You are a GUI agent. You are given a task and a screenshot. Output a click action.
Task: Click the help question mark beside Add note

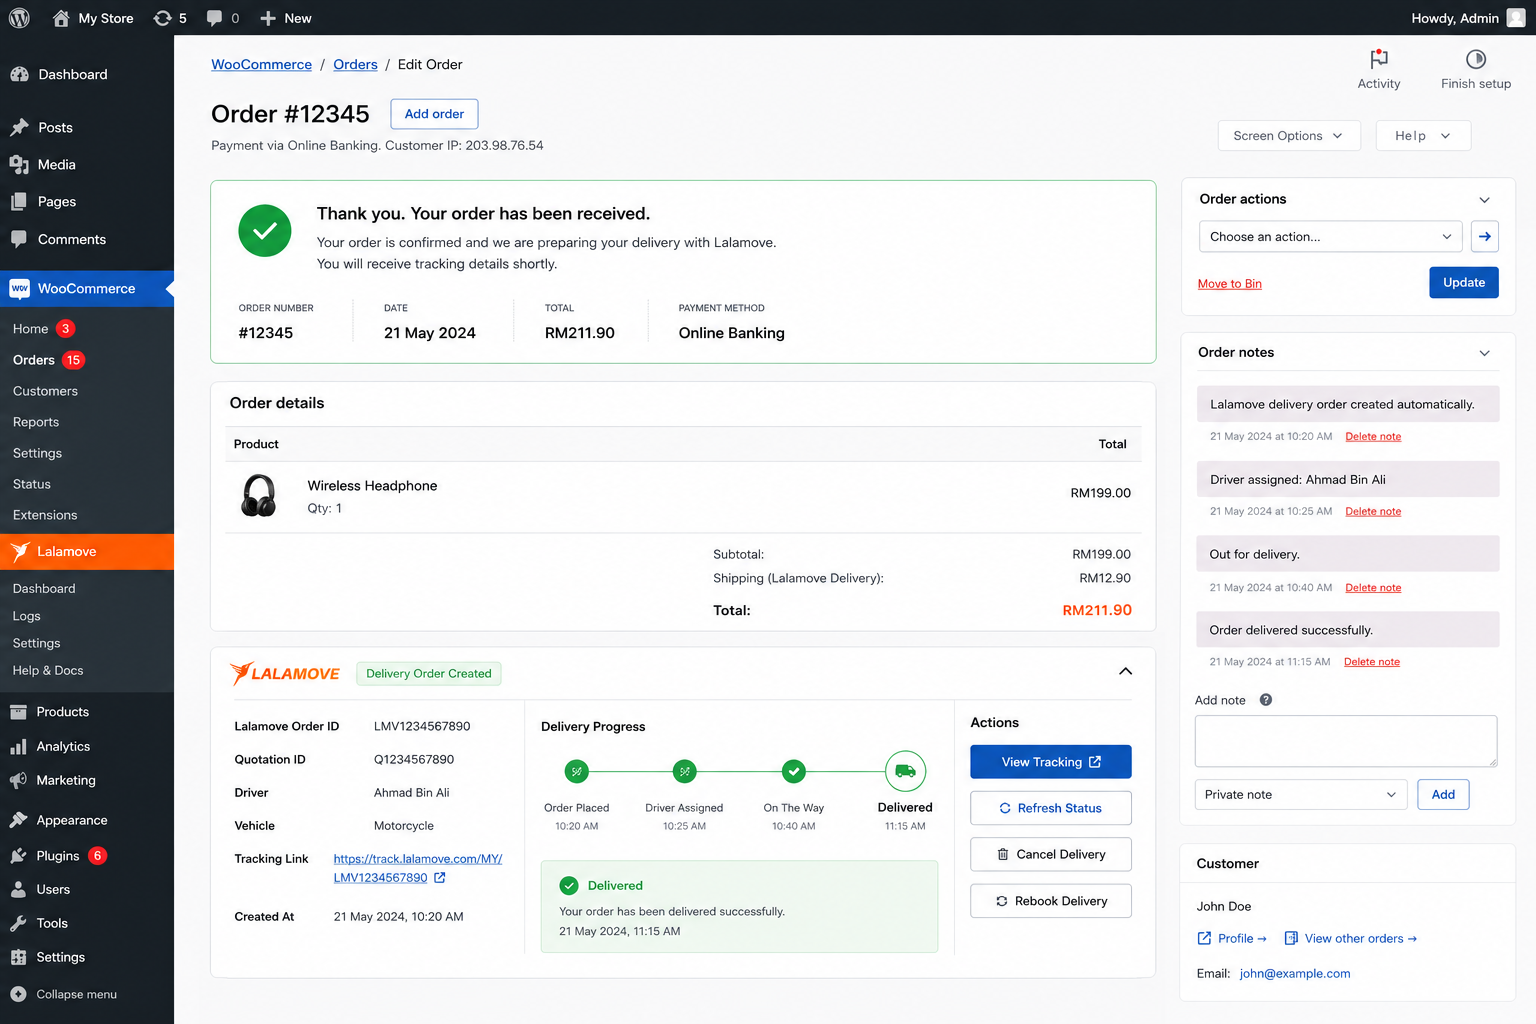pos(1266,700)
